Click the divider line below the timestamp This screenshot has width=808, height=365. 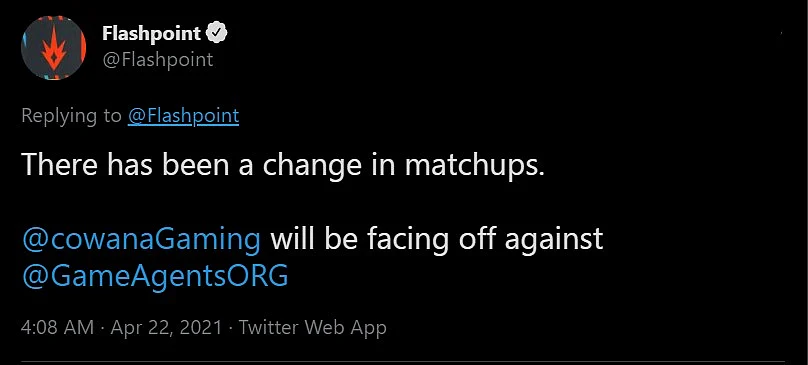(x=403, y=361)
